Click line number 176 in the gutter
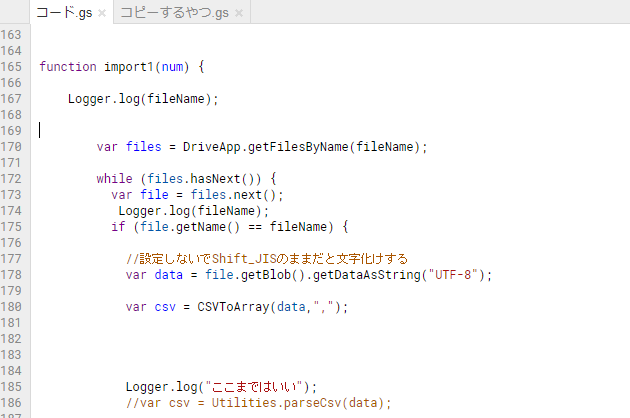The width and height of the screenshot is (630, 418). pyautogui.click(x=12, y=243)
